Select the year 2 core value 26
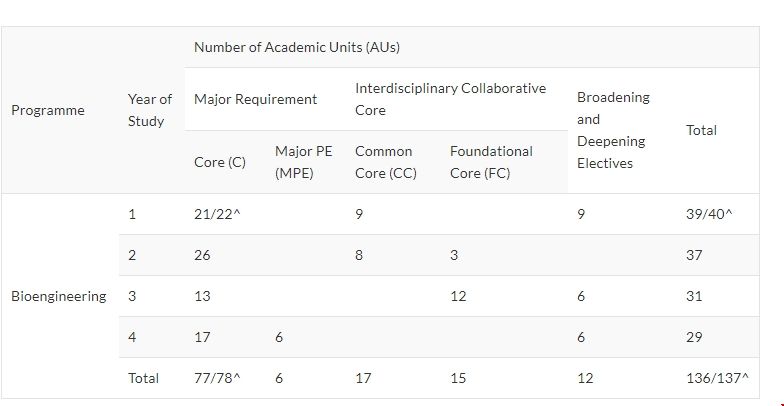Screen dimensions: 784x406 pyautogui.click(x=202, y=255)
